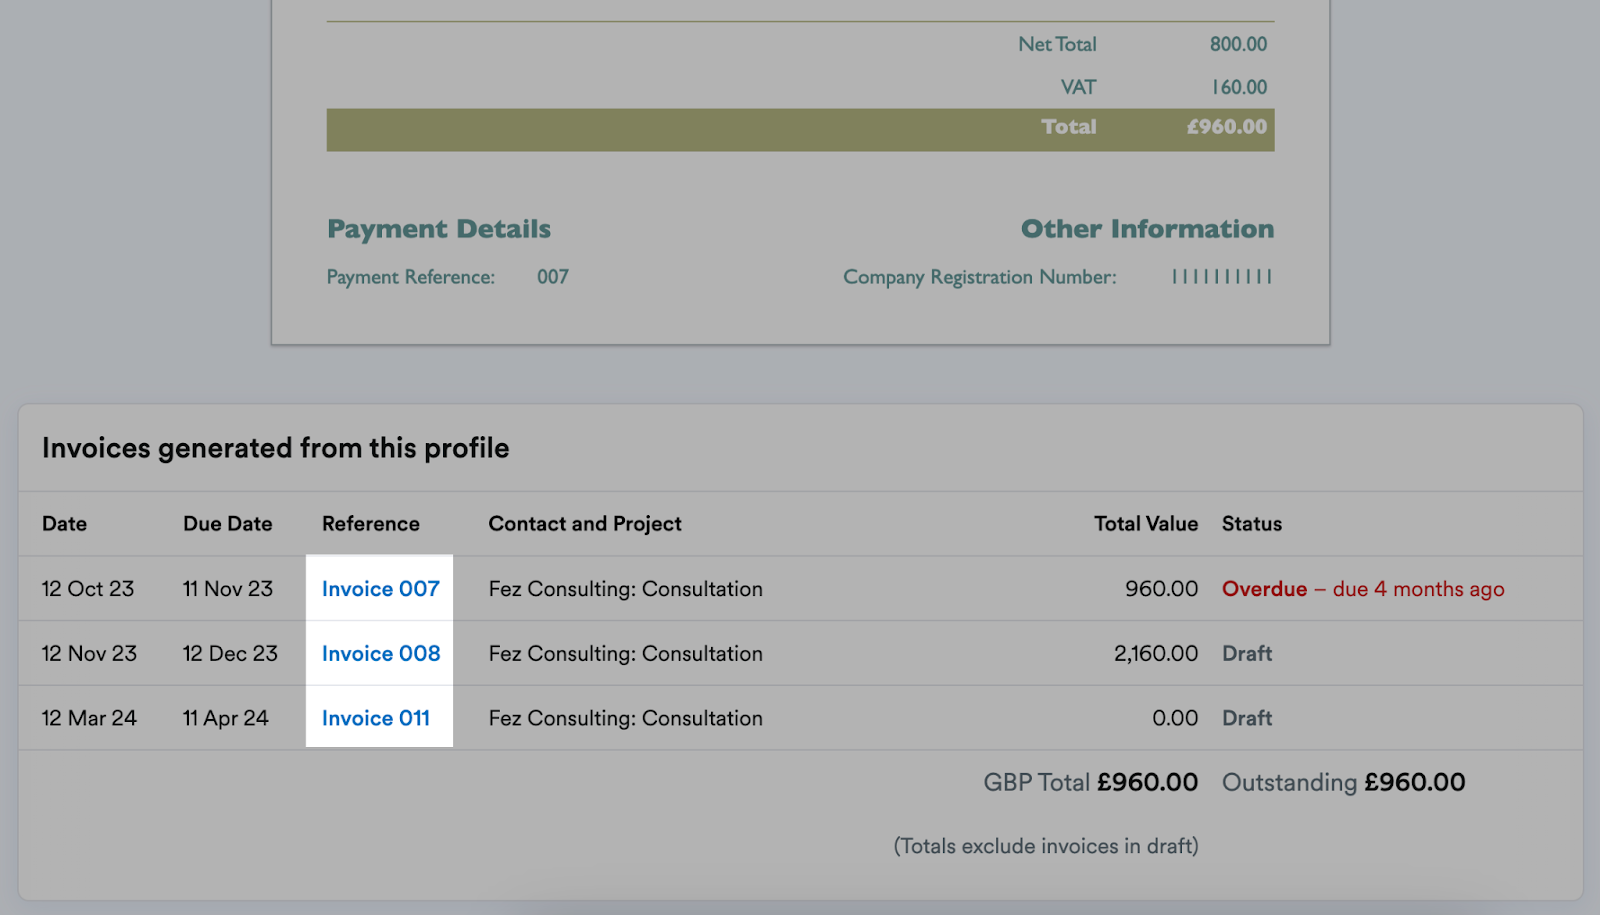
Task: Click the Payment Reference 007 value
Action: point(553,277)
